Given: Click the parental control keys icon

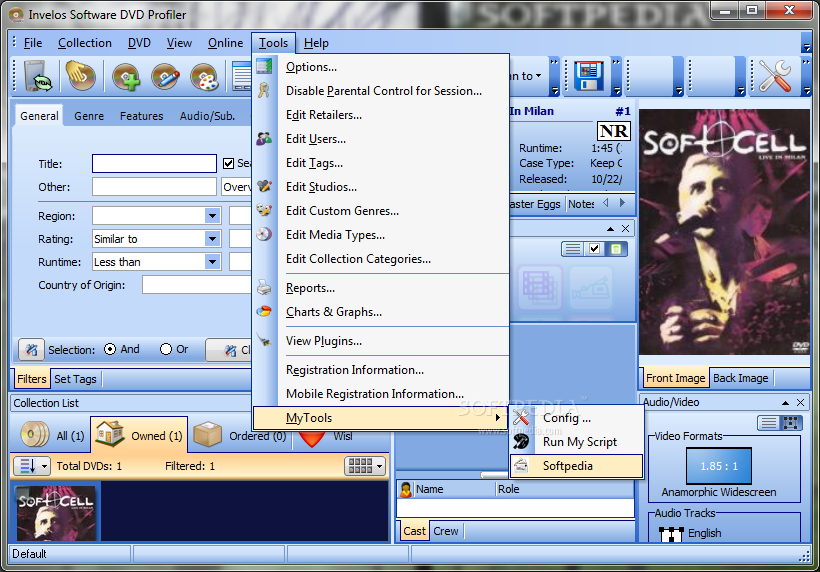Looking at the screenshot, I should [264, 90].
